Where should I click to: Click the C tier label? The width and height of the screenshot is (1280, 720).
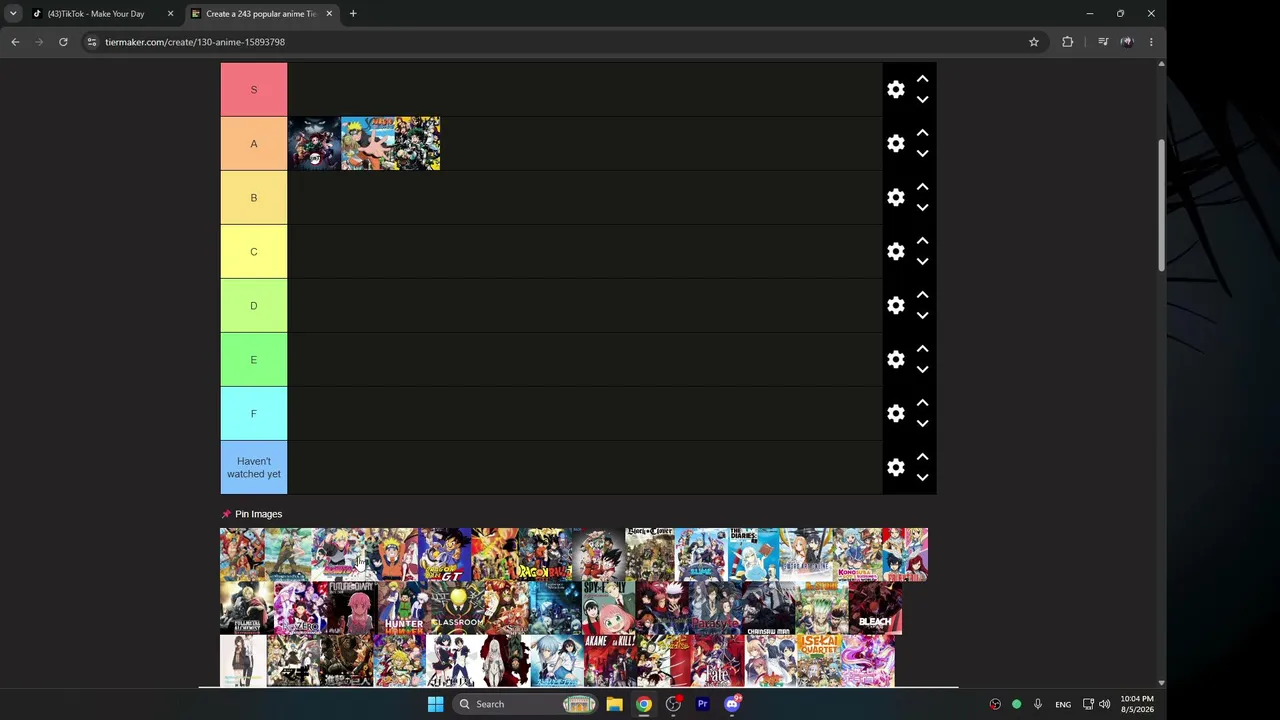(254, 252)
